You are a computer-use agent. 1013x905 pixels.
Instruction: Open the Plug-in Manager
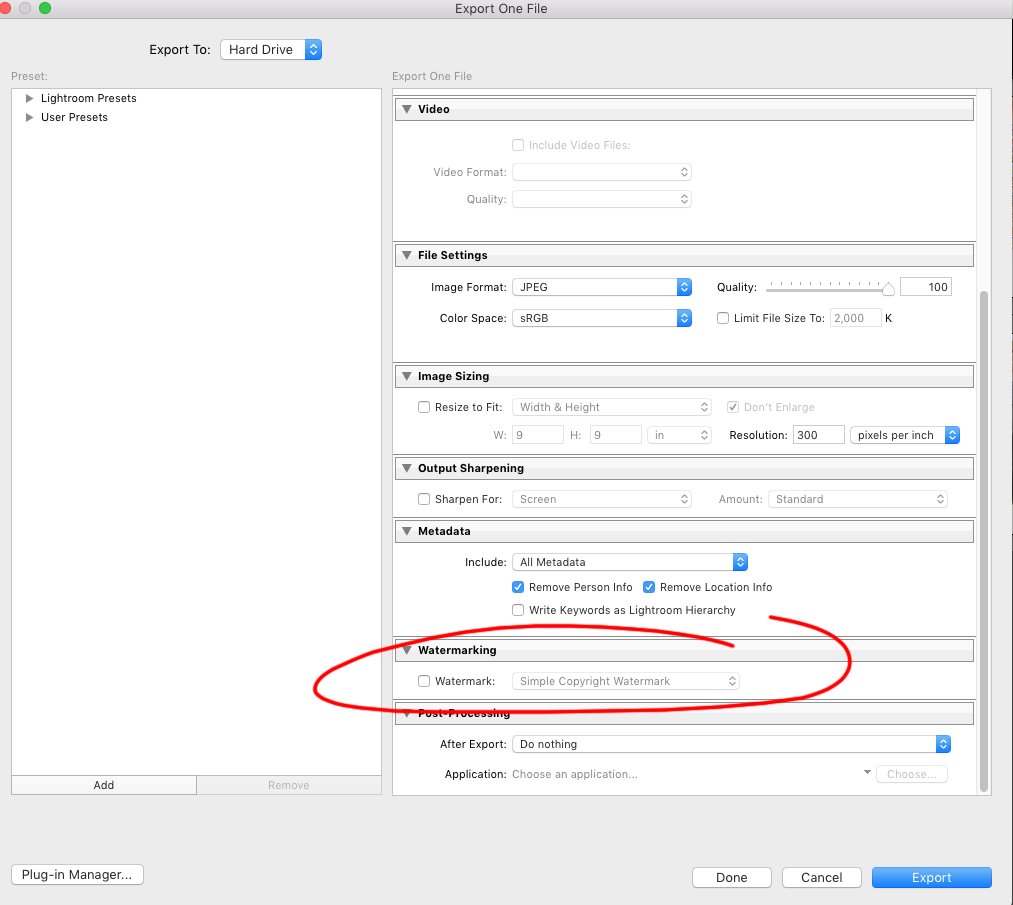[x=77, y=875]
